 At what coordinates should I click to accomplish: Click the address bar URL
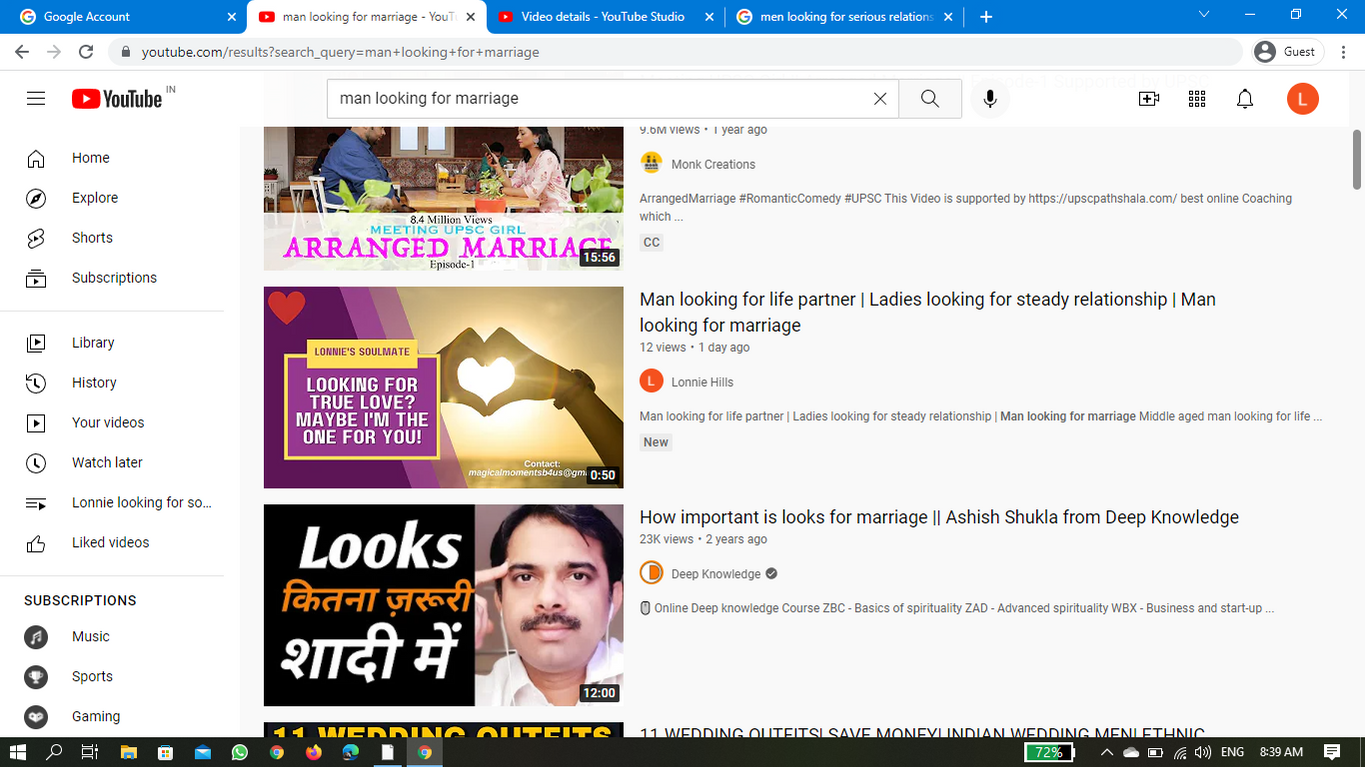340,52
